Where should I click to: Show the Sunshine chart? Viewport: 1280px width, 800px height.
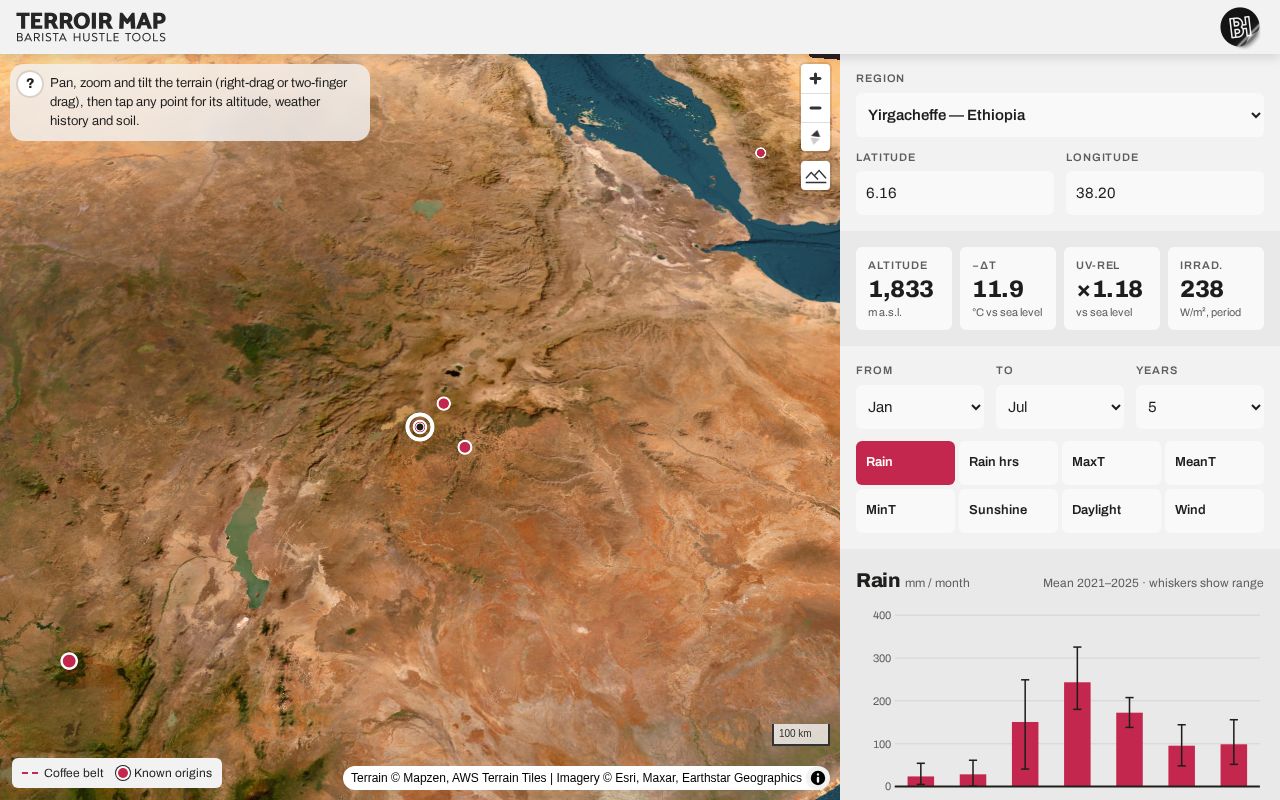1008,511
